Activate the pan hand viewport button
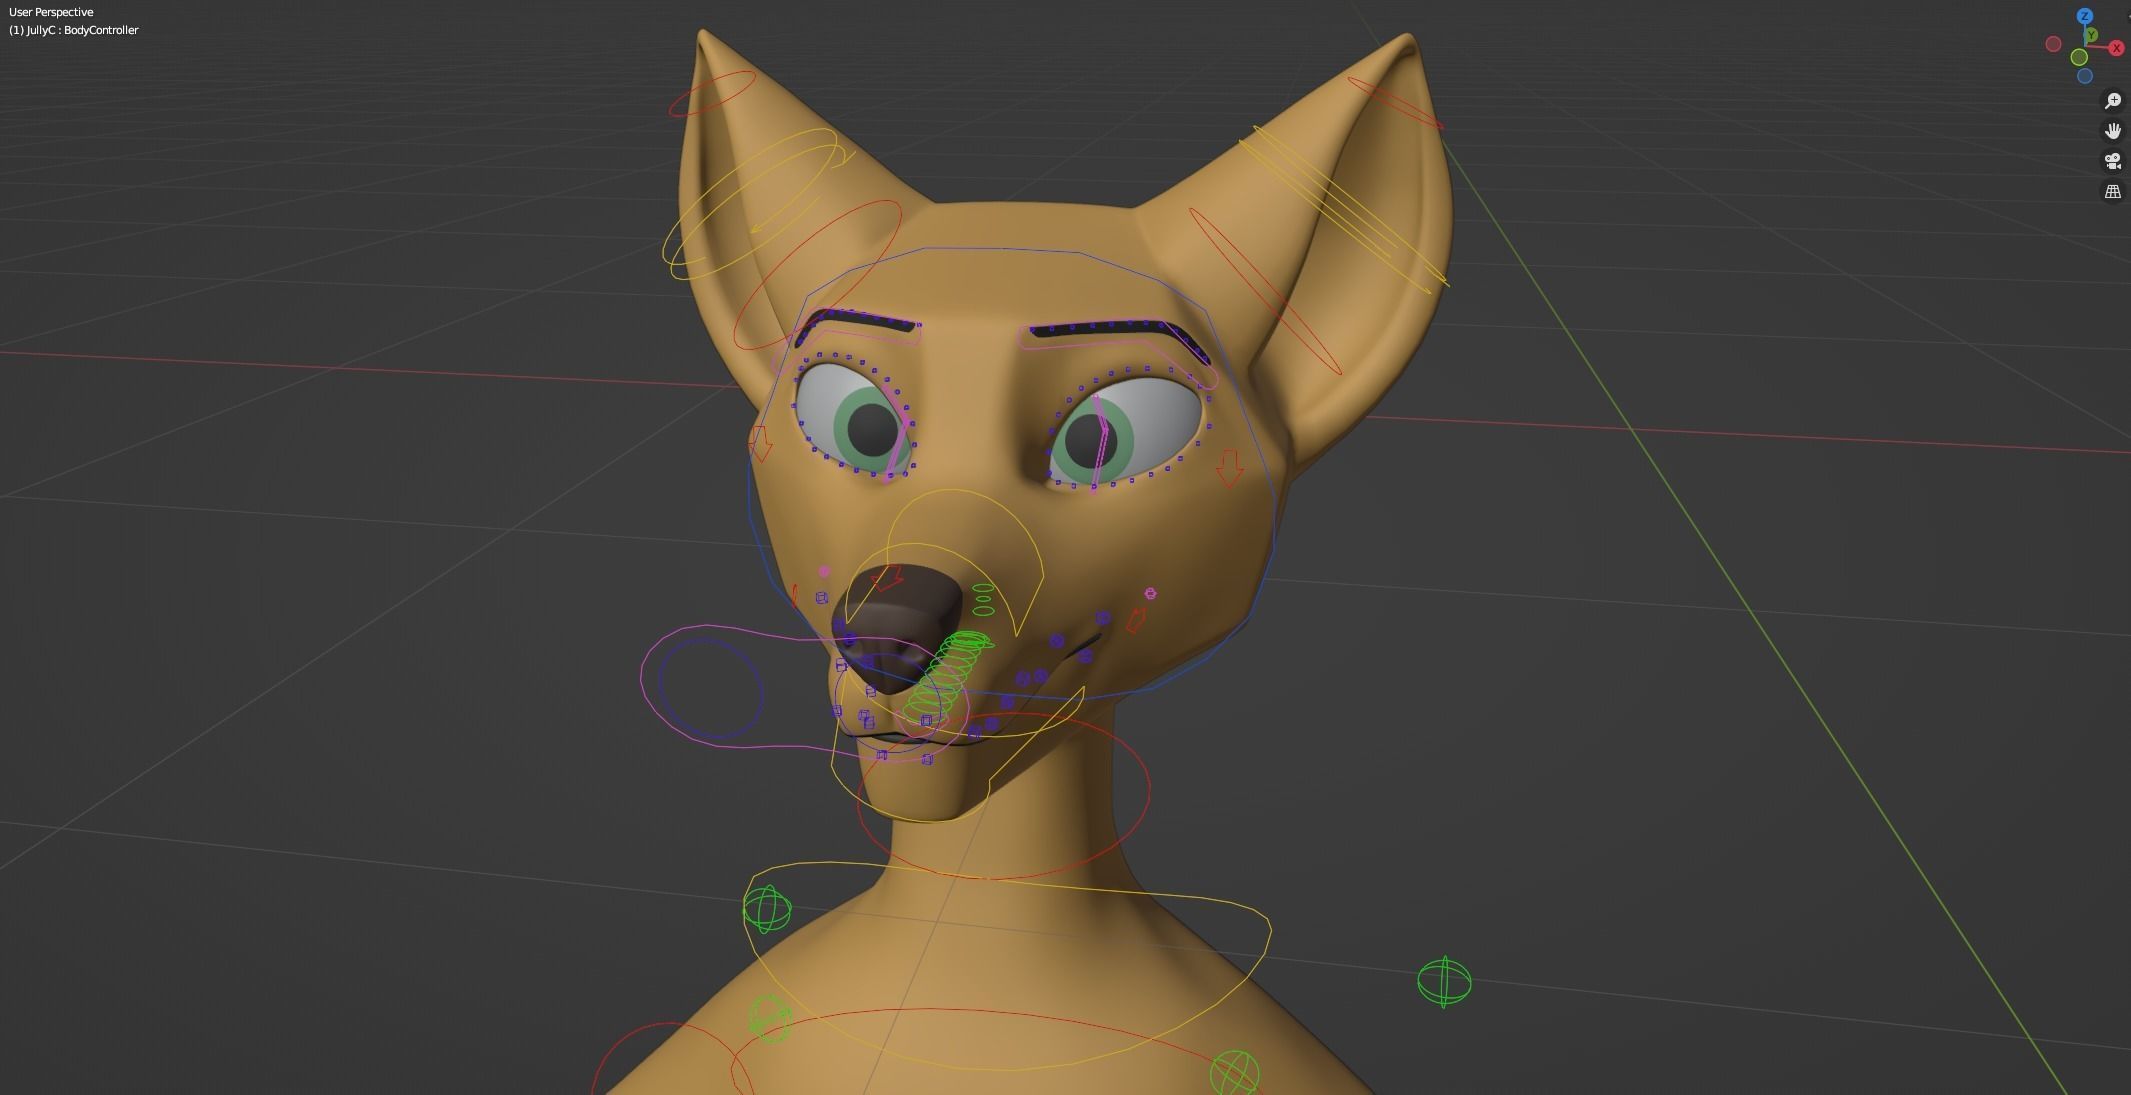The width and height of the screenshot is (2131, 1095). [x=2113, y=131]
